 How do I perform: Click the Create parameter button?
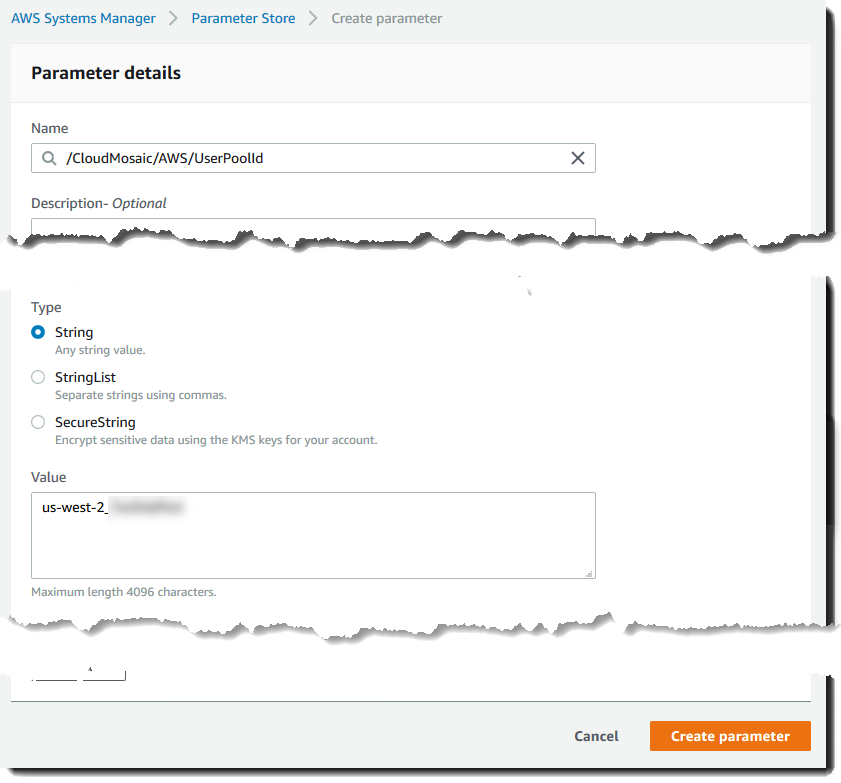pos(730,736)
